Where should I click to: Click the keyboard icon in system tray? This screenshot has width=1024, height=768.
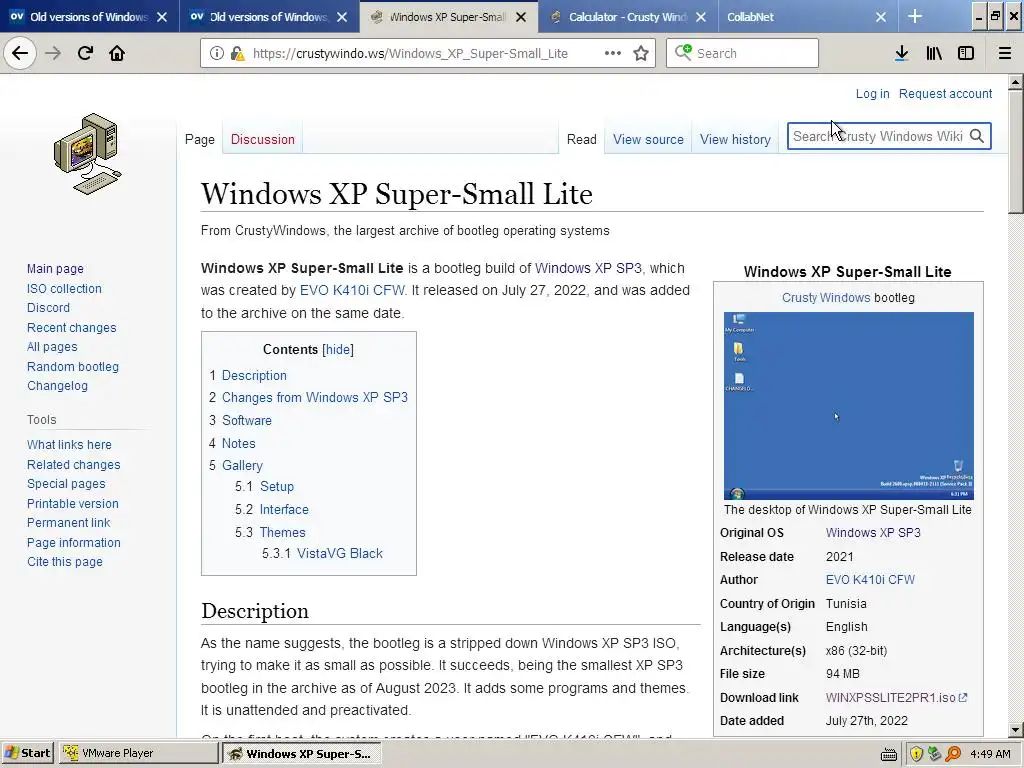click(x=888, y=754)
